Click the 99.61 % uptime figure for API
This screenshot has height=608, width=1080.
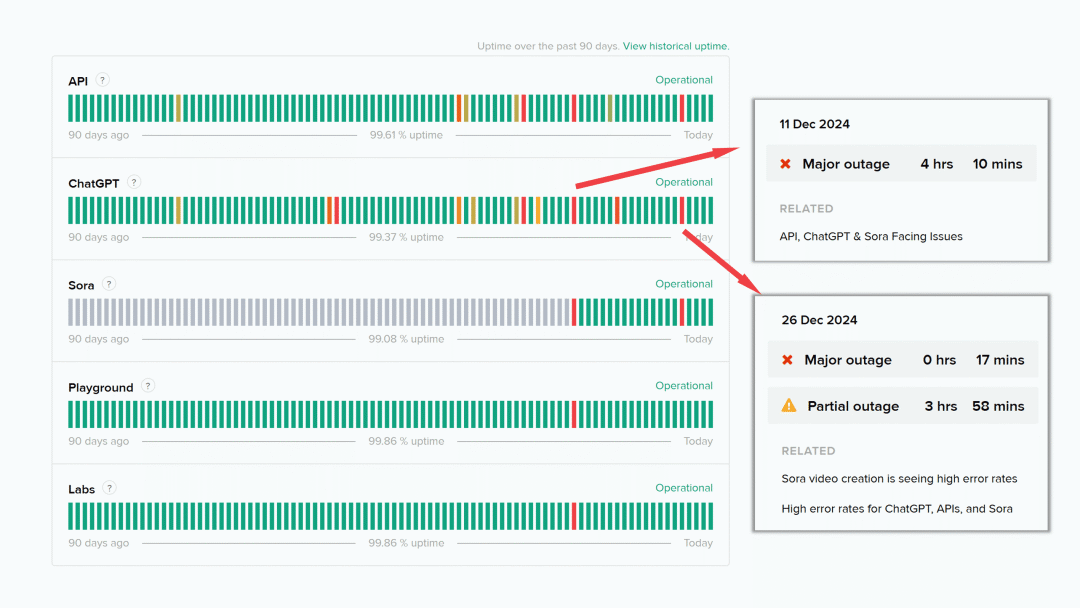(406, 135)
